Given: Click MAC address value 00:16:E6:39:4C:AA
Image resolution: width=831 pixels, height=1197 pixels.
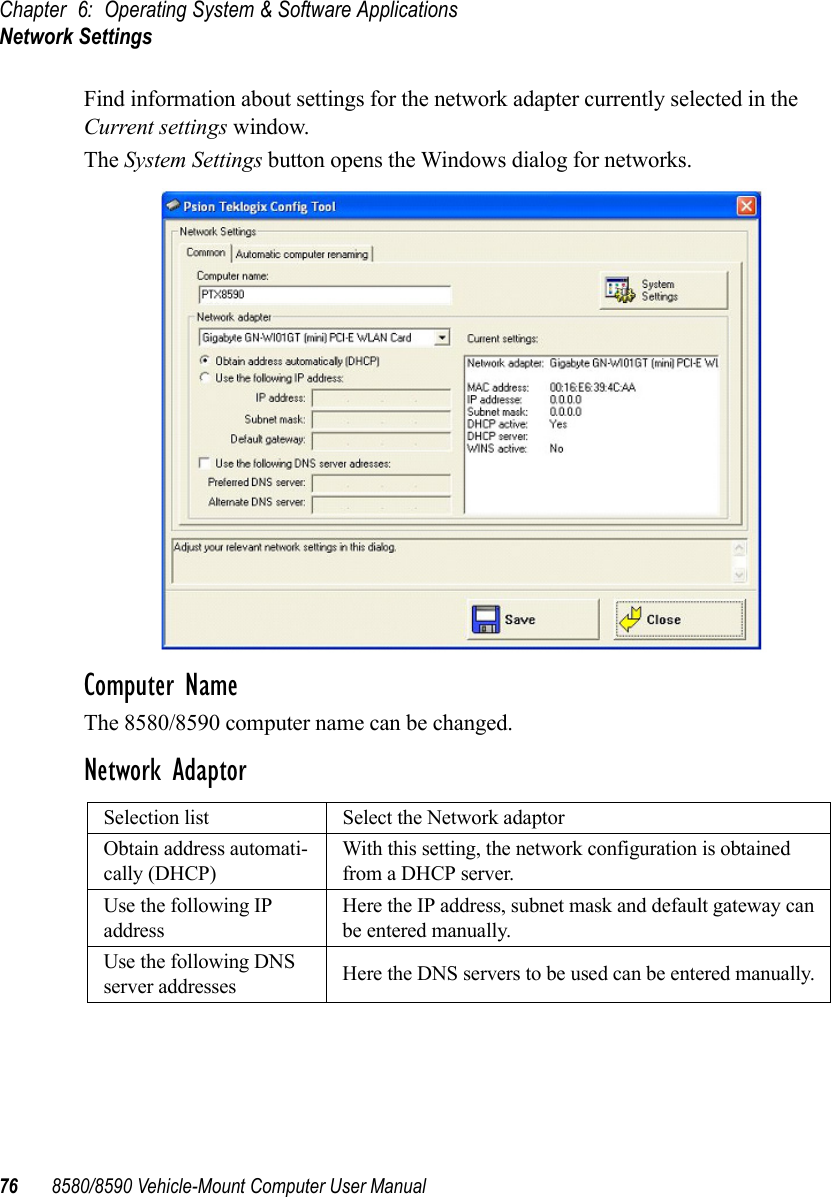Looking at the screenshot, I should (x=592, y=387).
